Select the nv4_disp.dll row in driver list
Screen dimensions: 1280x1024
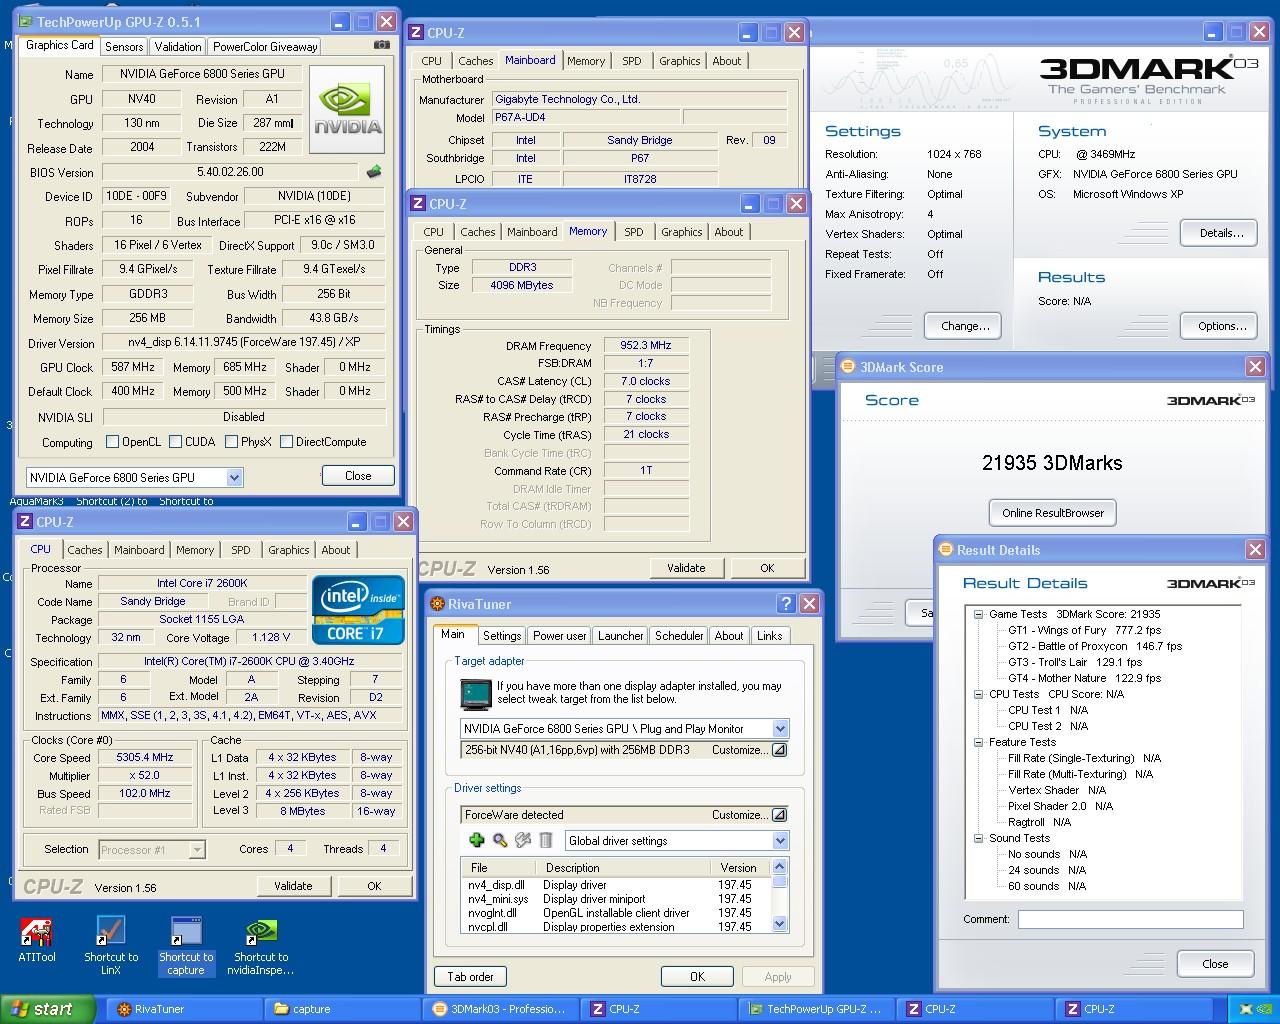[x=615, y=885]
